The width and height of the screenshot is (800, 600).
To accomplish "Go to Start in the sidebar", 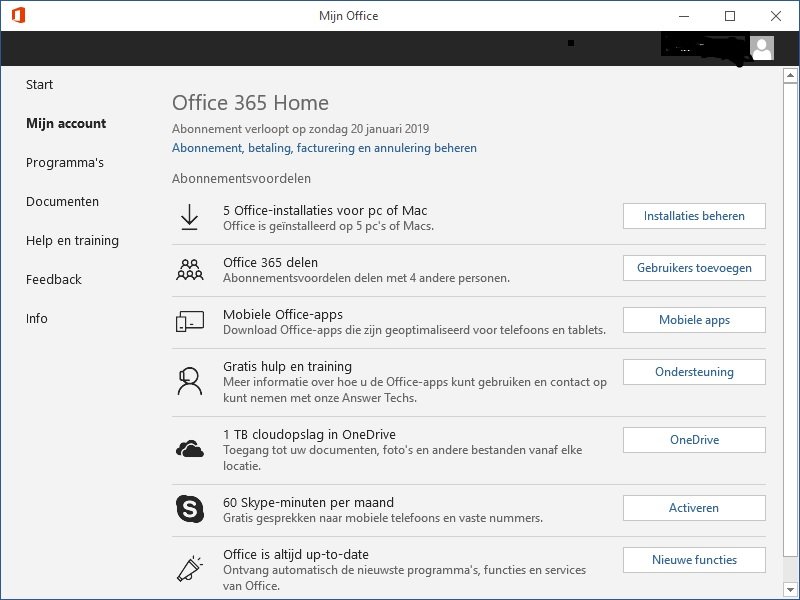I will 39,85.
